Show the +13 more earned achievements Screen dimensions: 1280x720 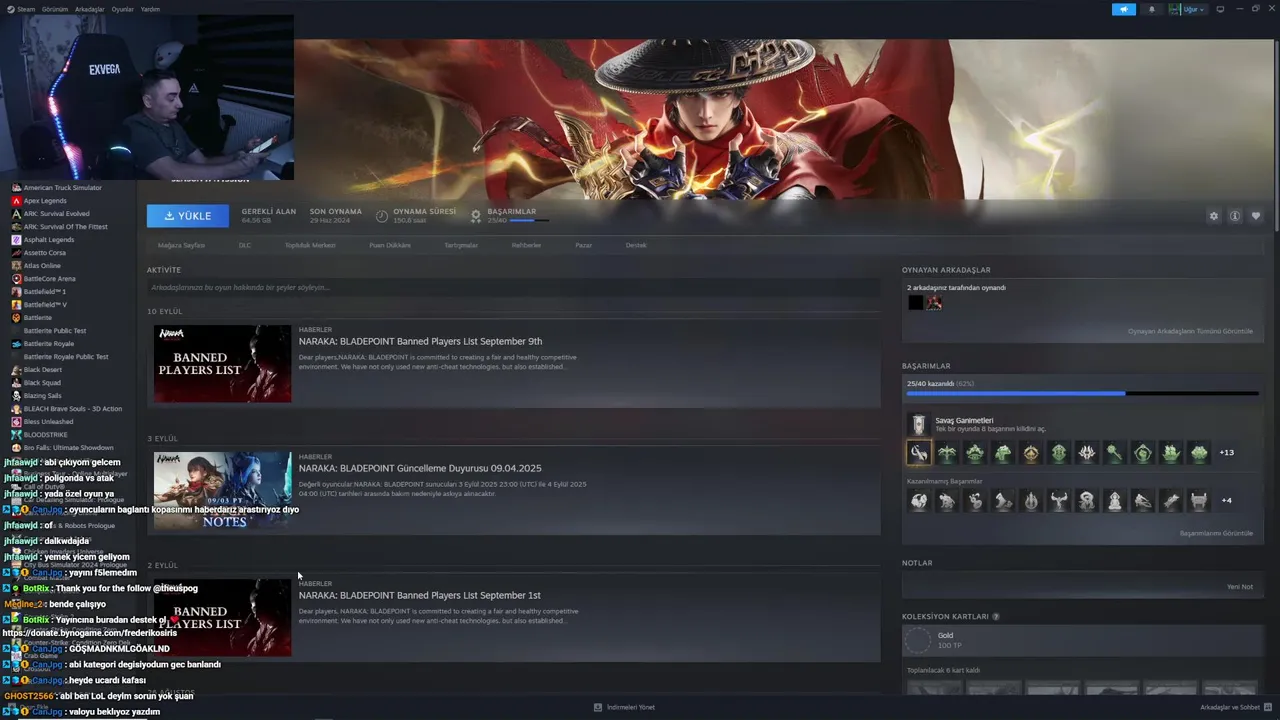coord(1227,452)
